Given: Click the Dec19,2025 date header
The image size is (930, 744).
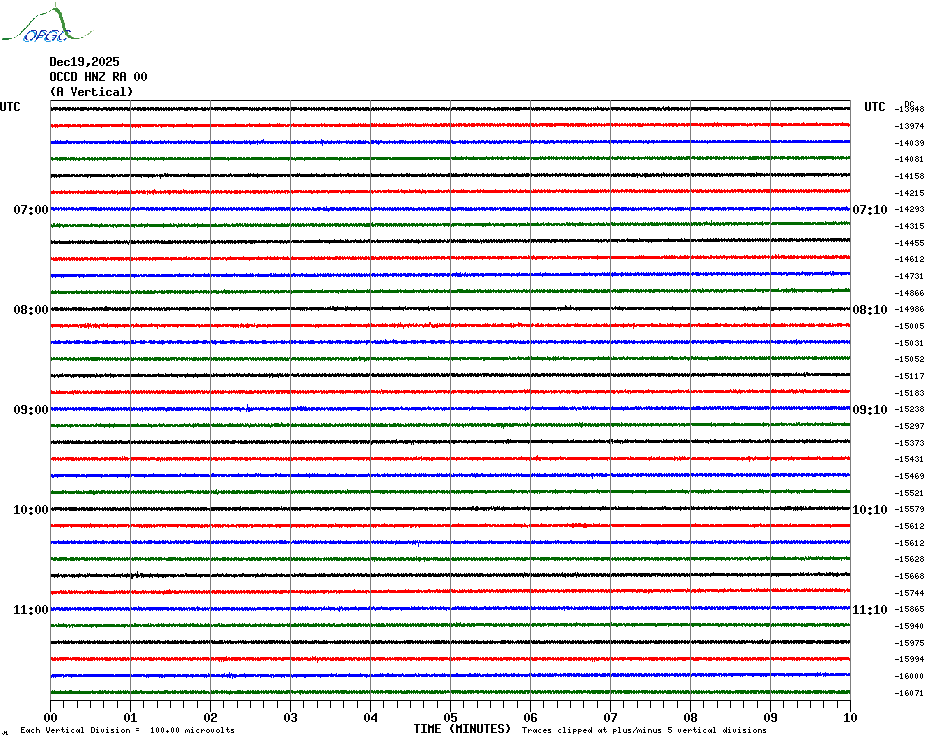Looking at the screenshot, I should (84, 62).
